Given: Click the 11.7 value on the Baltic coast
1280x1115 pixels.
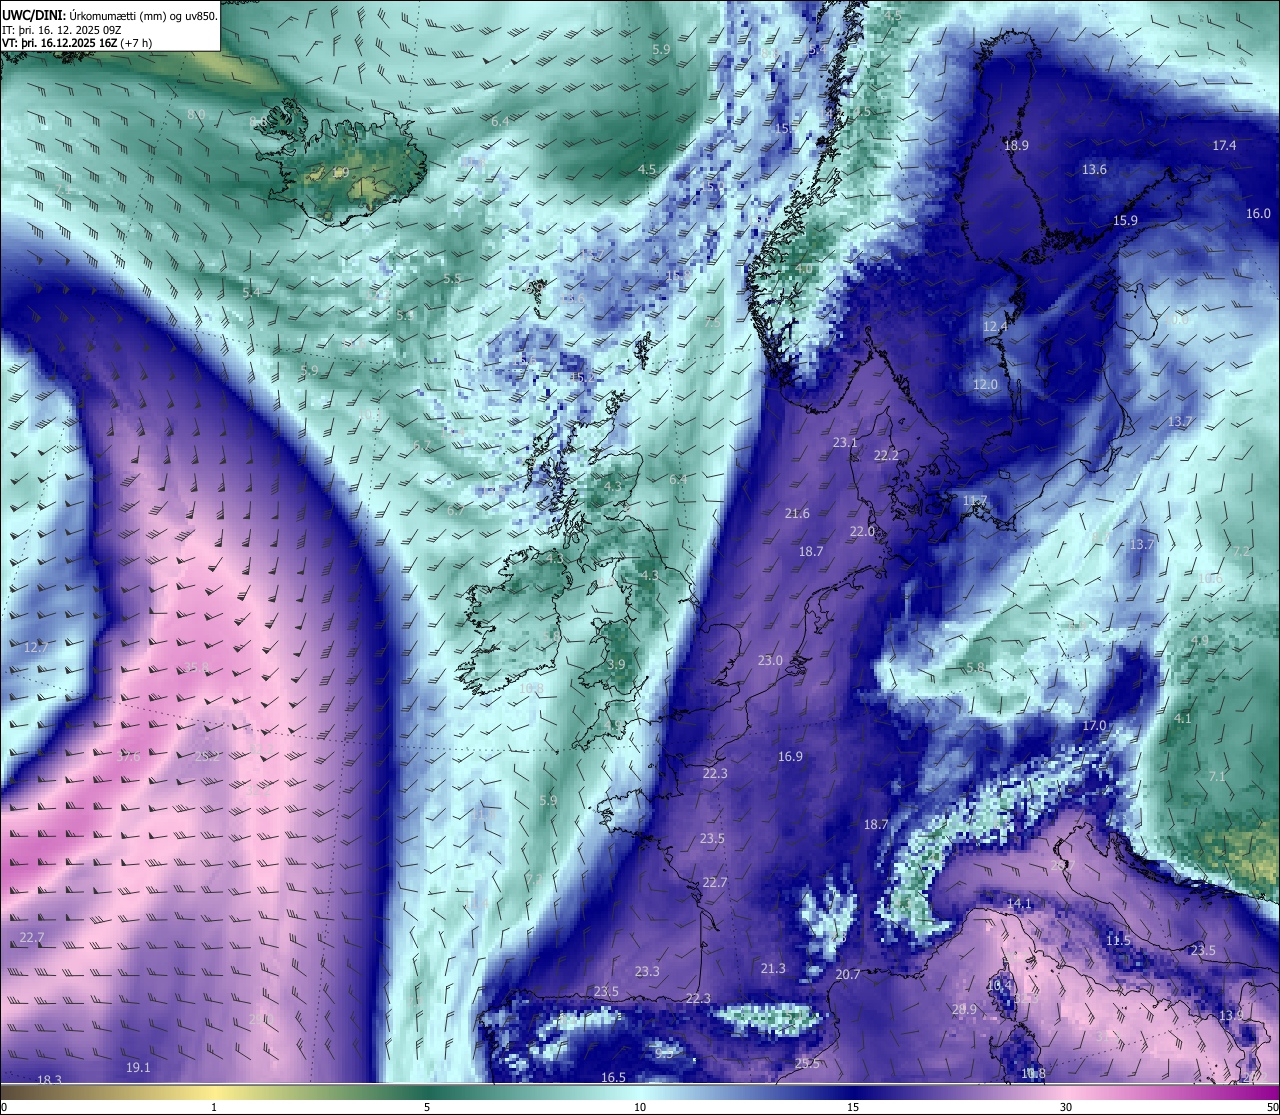Looking at the screenshot, I should tap(975, 500).
